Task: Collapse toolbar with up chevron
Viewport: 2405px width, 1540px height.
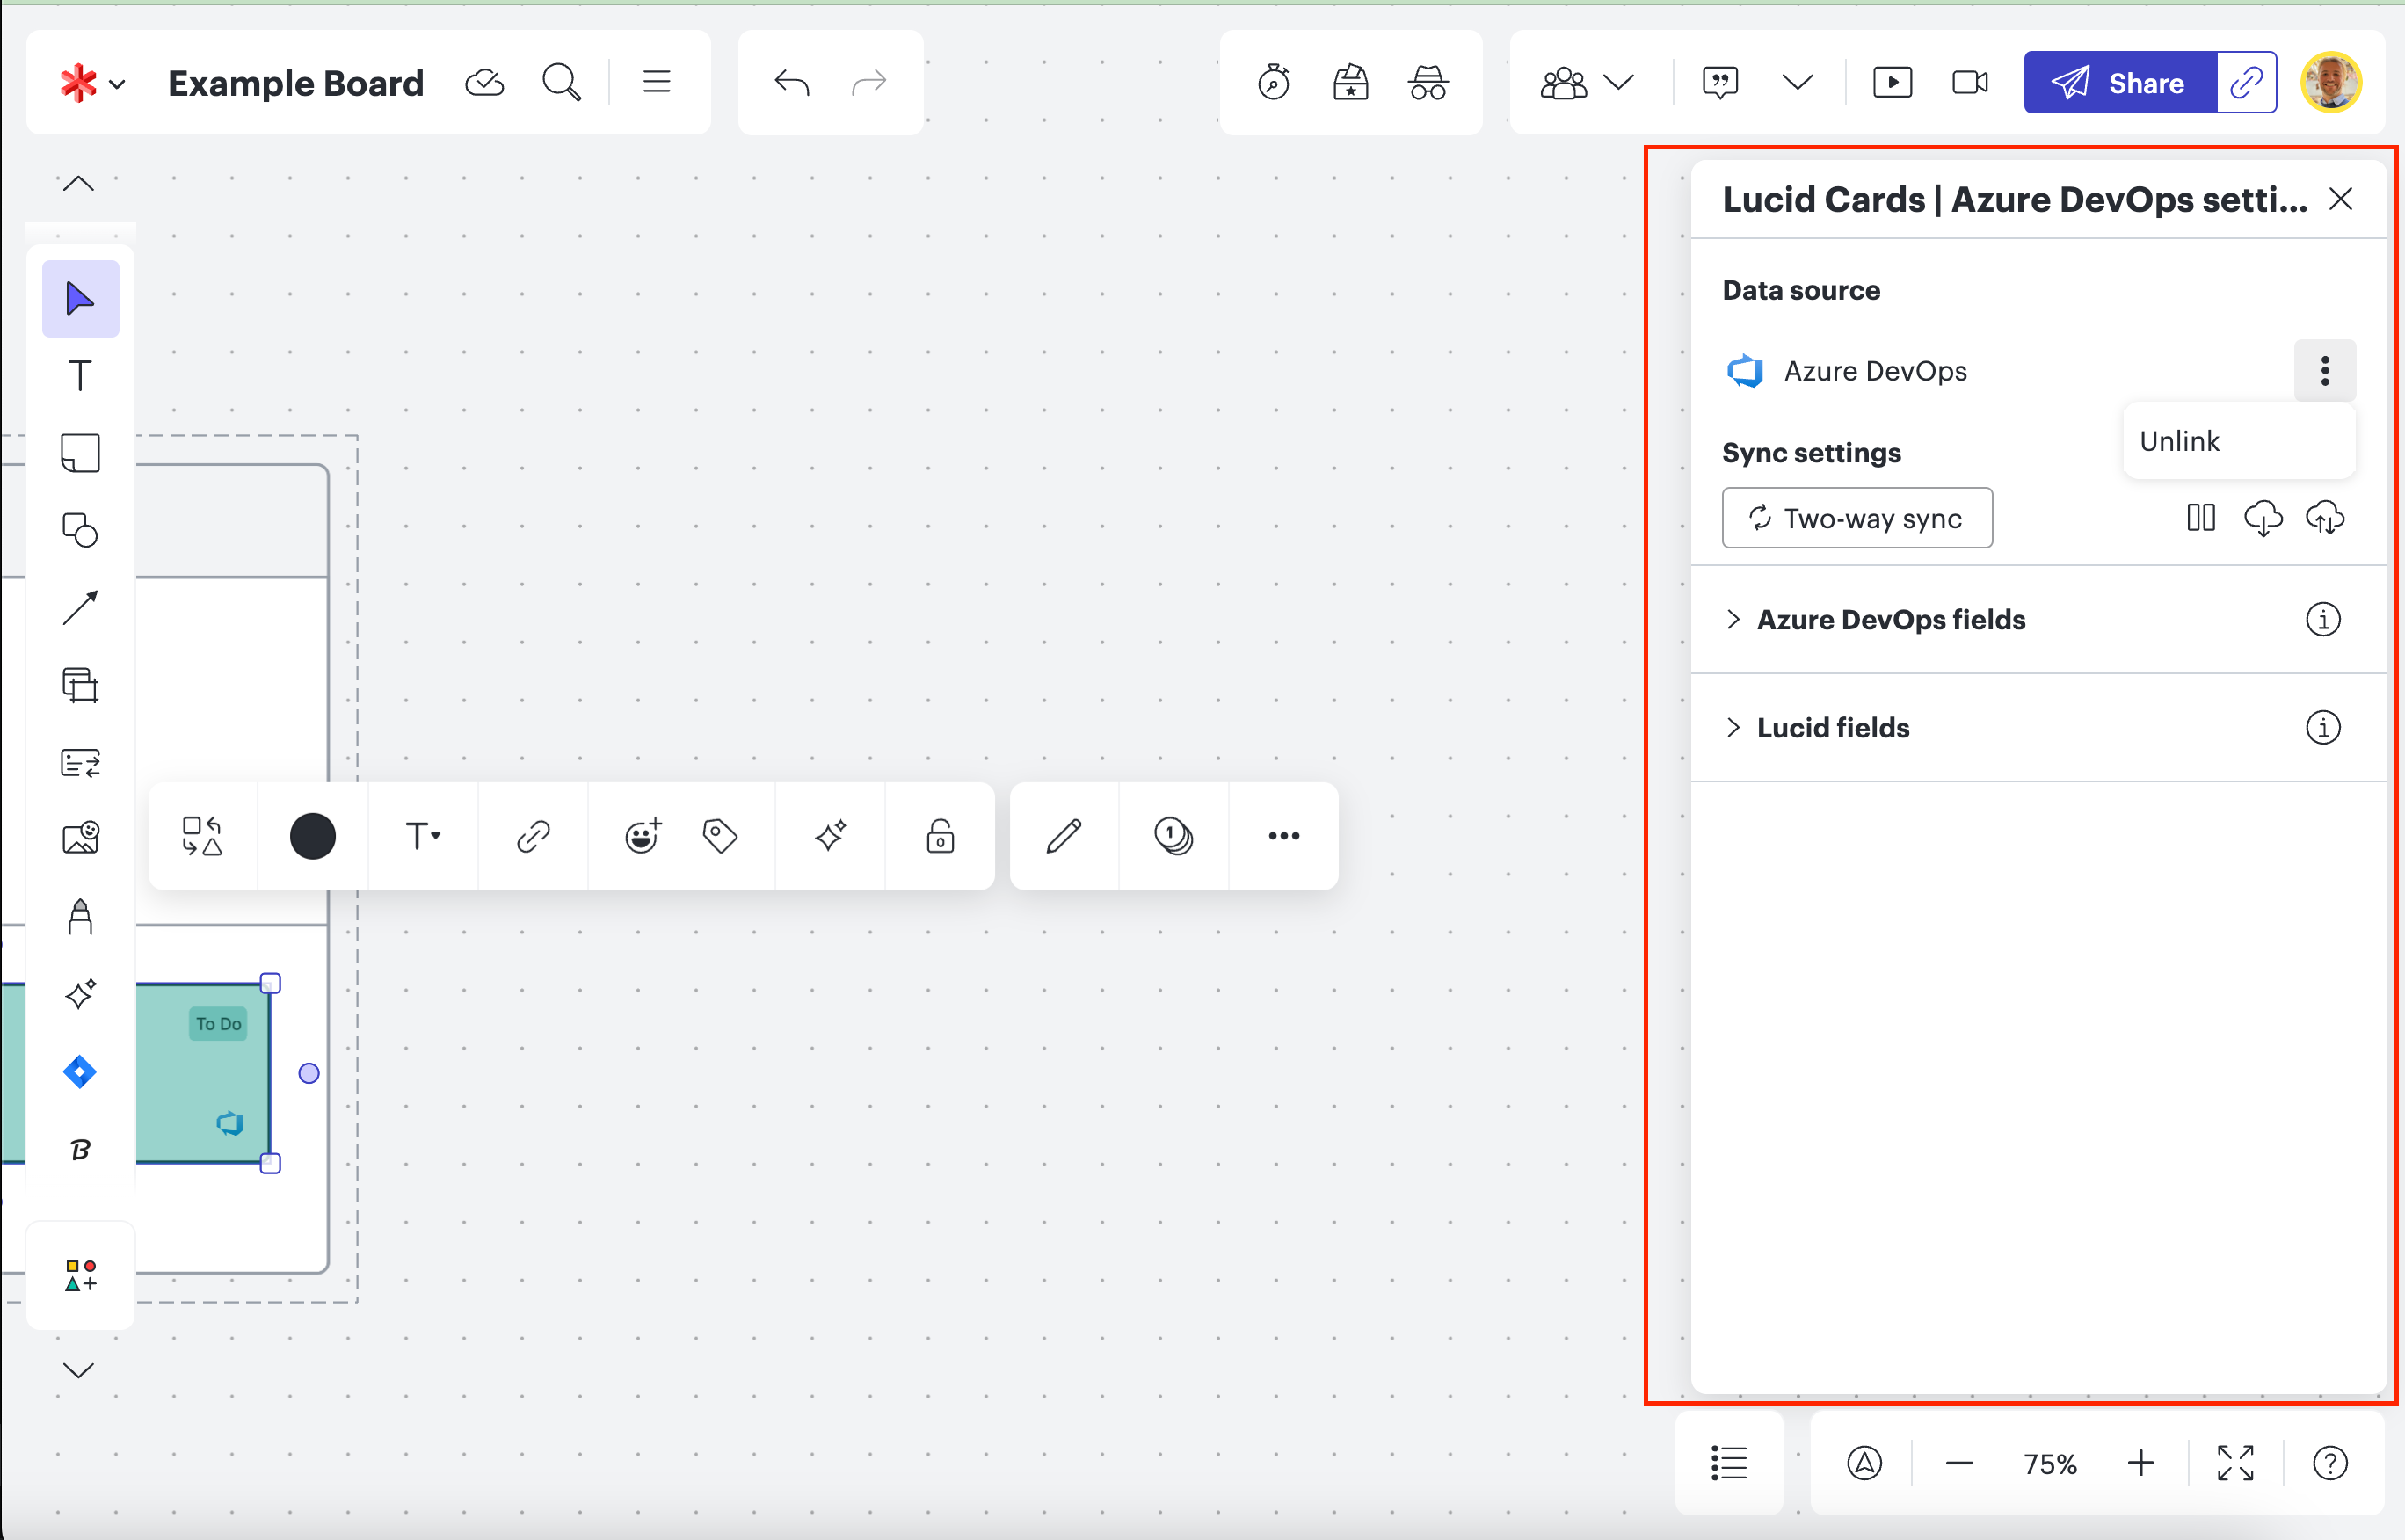Action: (x=79, y=184)
